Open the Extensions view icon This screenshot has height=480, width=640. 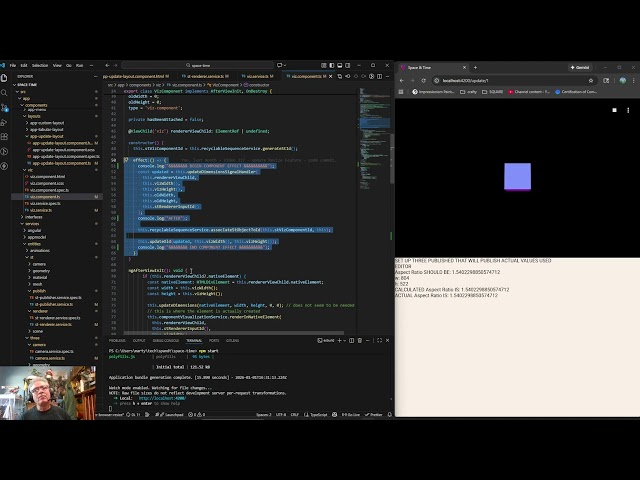[x=4, y=137]
